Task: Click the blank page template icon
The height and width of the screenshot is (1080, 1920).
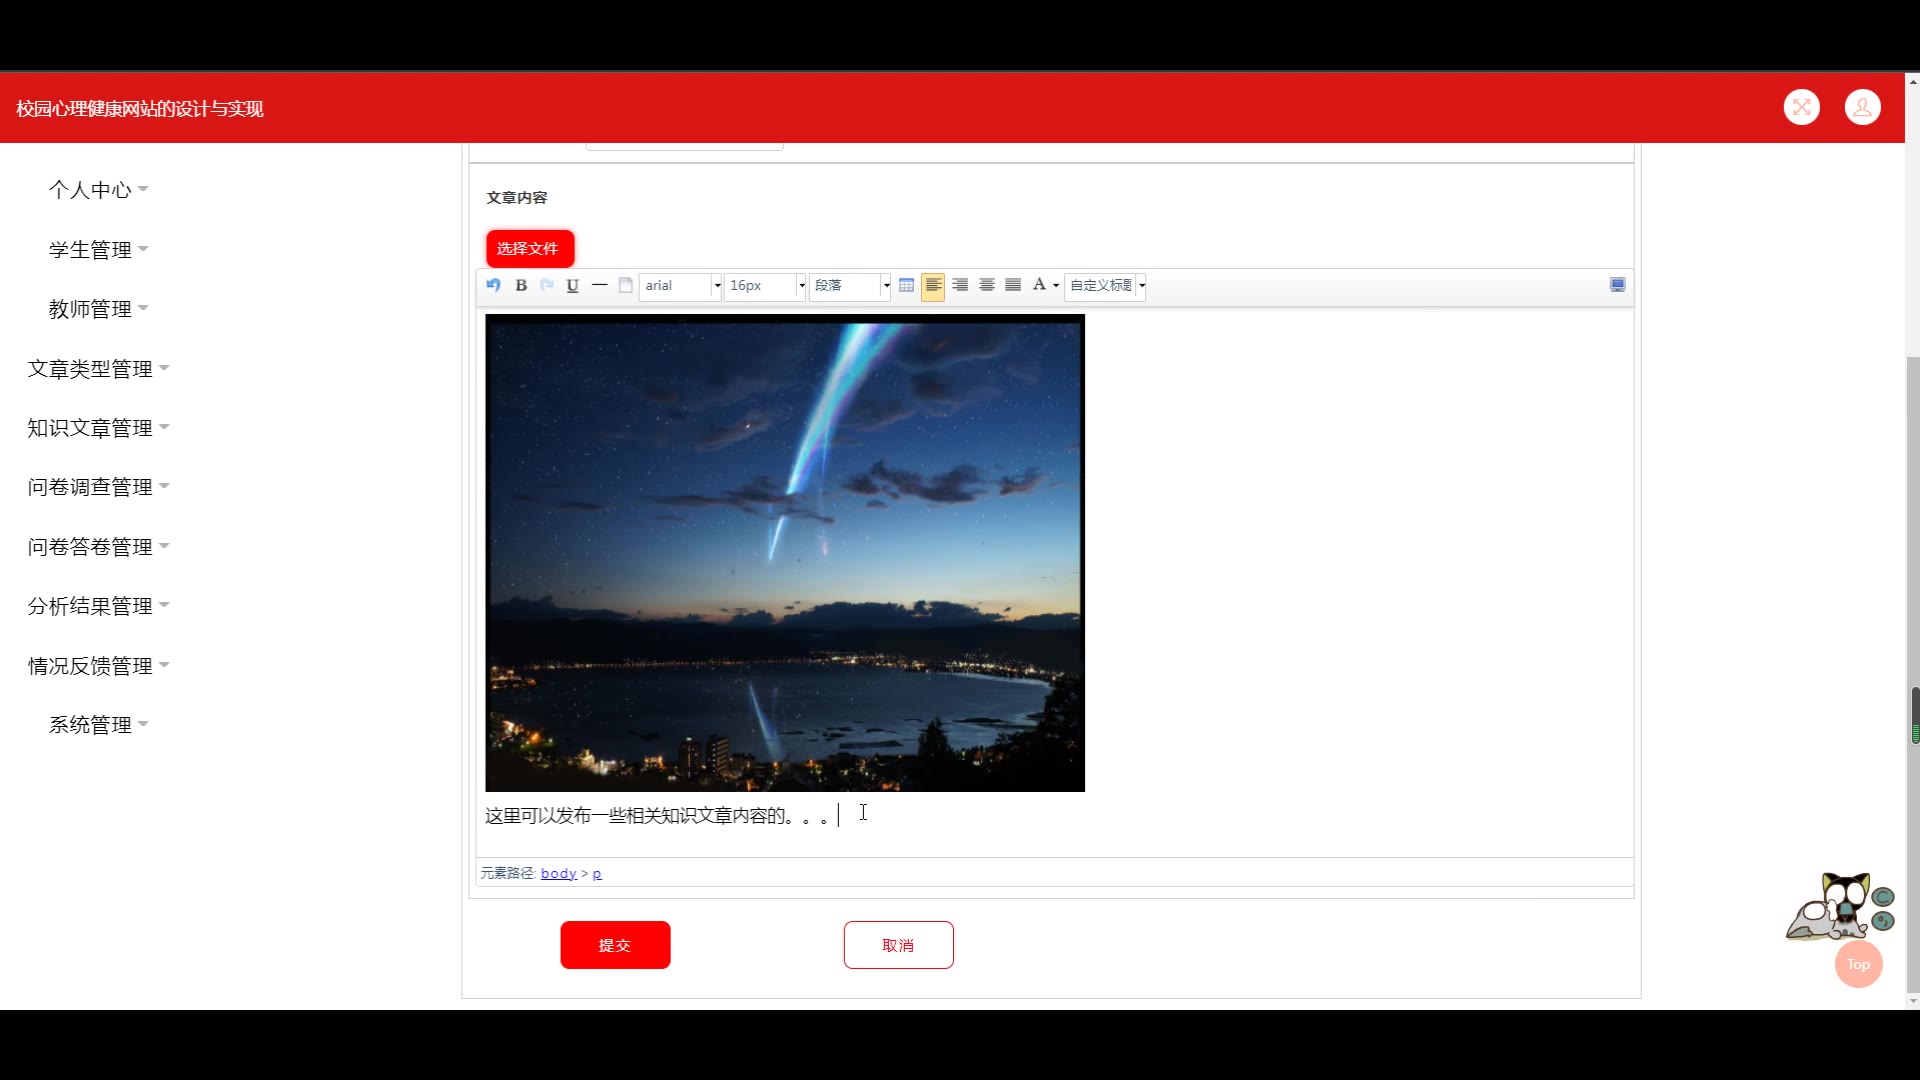Action: (x=626, y=285)
